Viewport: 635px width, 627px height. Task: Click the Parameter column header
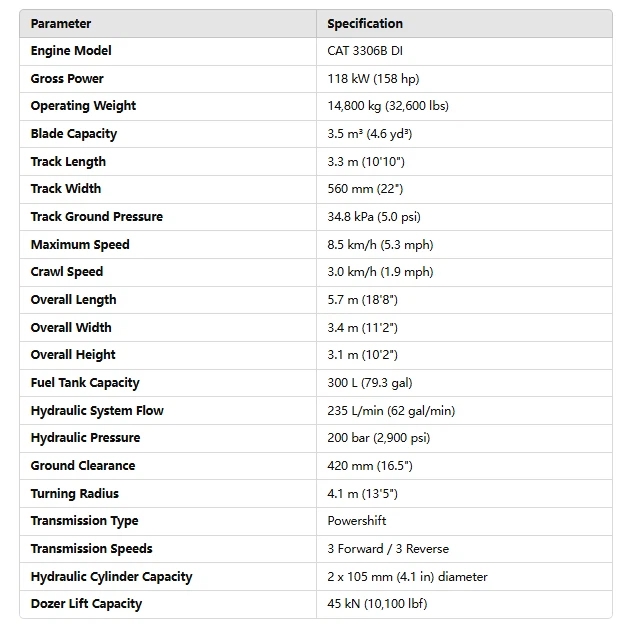(x=61, y=23)
